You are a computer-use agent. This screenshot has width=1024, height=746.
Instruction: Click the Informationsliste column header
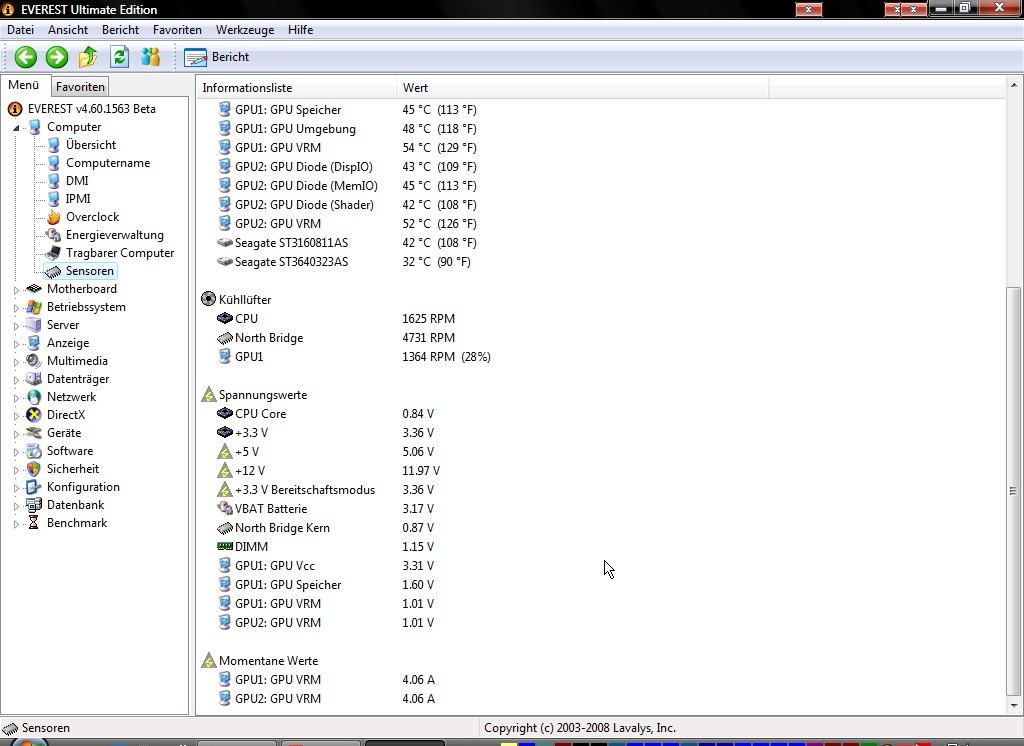[x=296, y=88]
